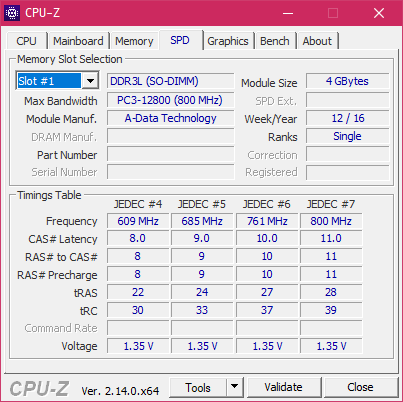Screen dimensions: 403x402
Task: Click the empty Correction field
Action: tap(347, 154)
